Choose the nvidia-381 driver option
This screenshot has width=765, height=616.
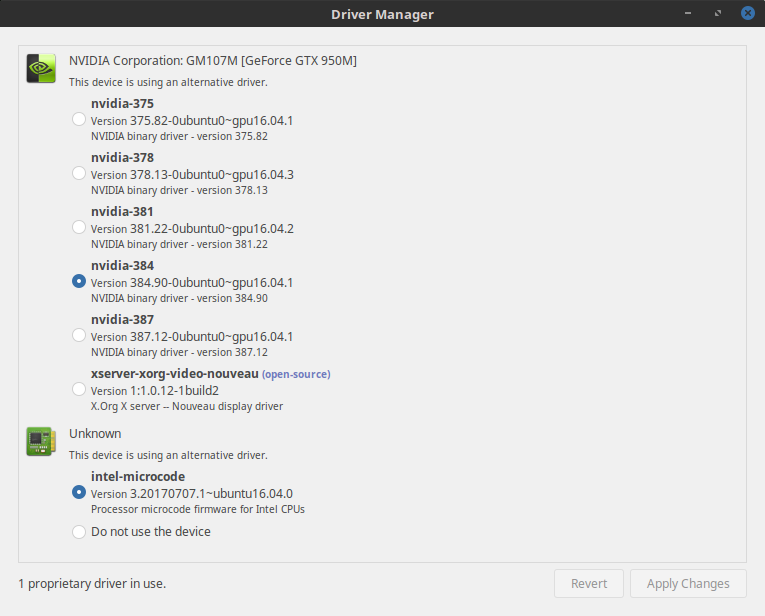(x=79, y=227)
